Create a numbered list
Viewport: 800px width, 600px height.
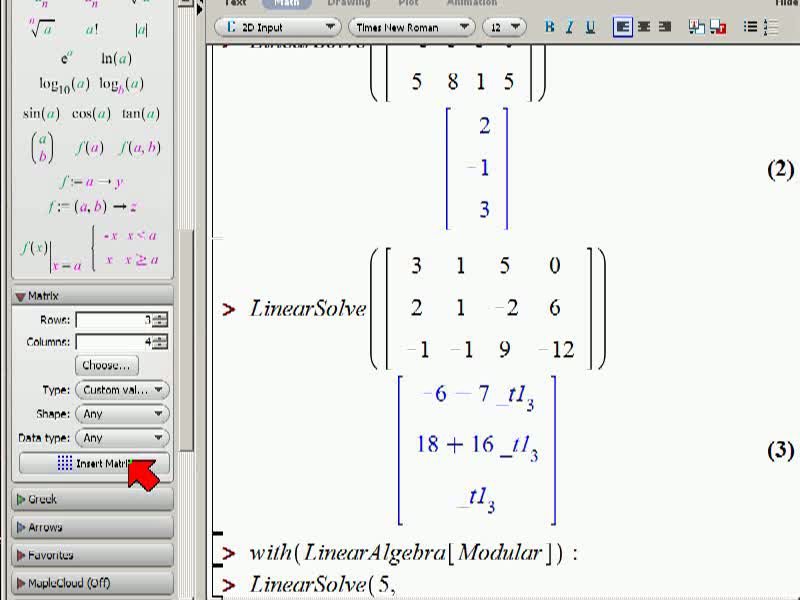pyautogui.click(x=770, y=27)
